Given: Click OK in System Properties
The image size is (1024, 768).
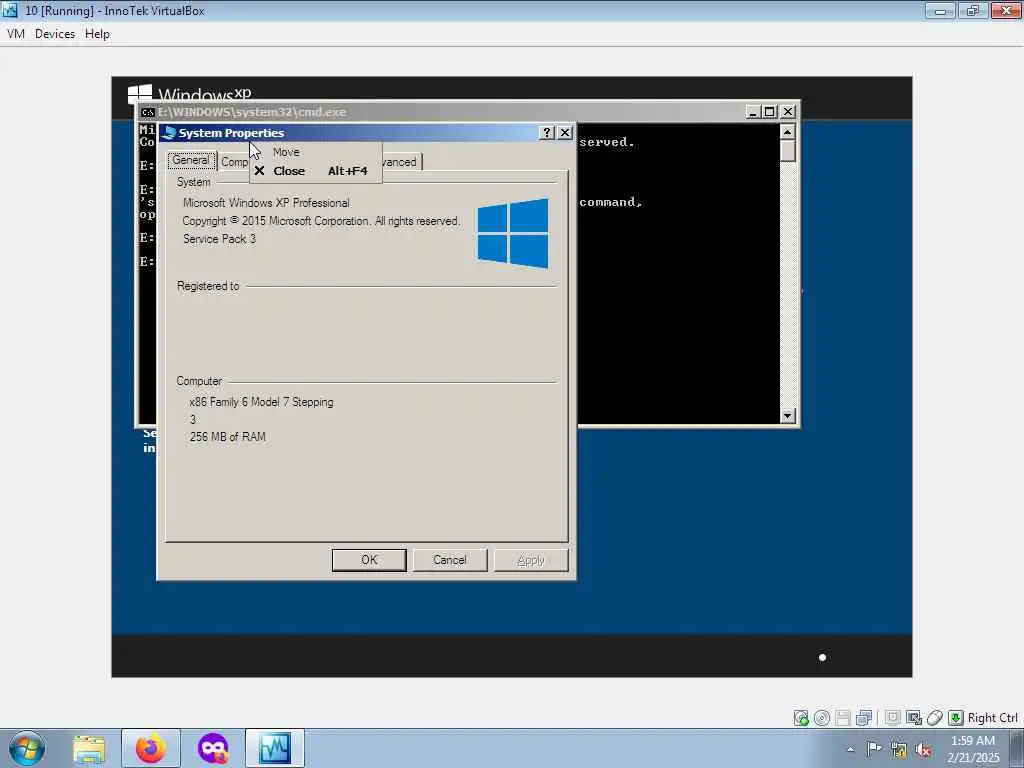Looking at the screenshot, I should (369, 560).
